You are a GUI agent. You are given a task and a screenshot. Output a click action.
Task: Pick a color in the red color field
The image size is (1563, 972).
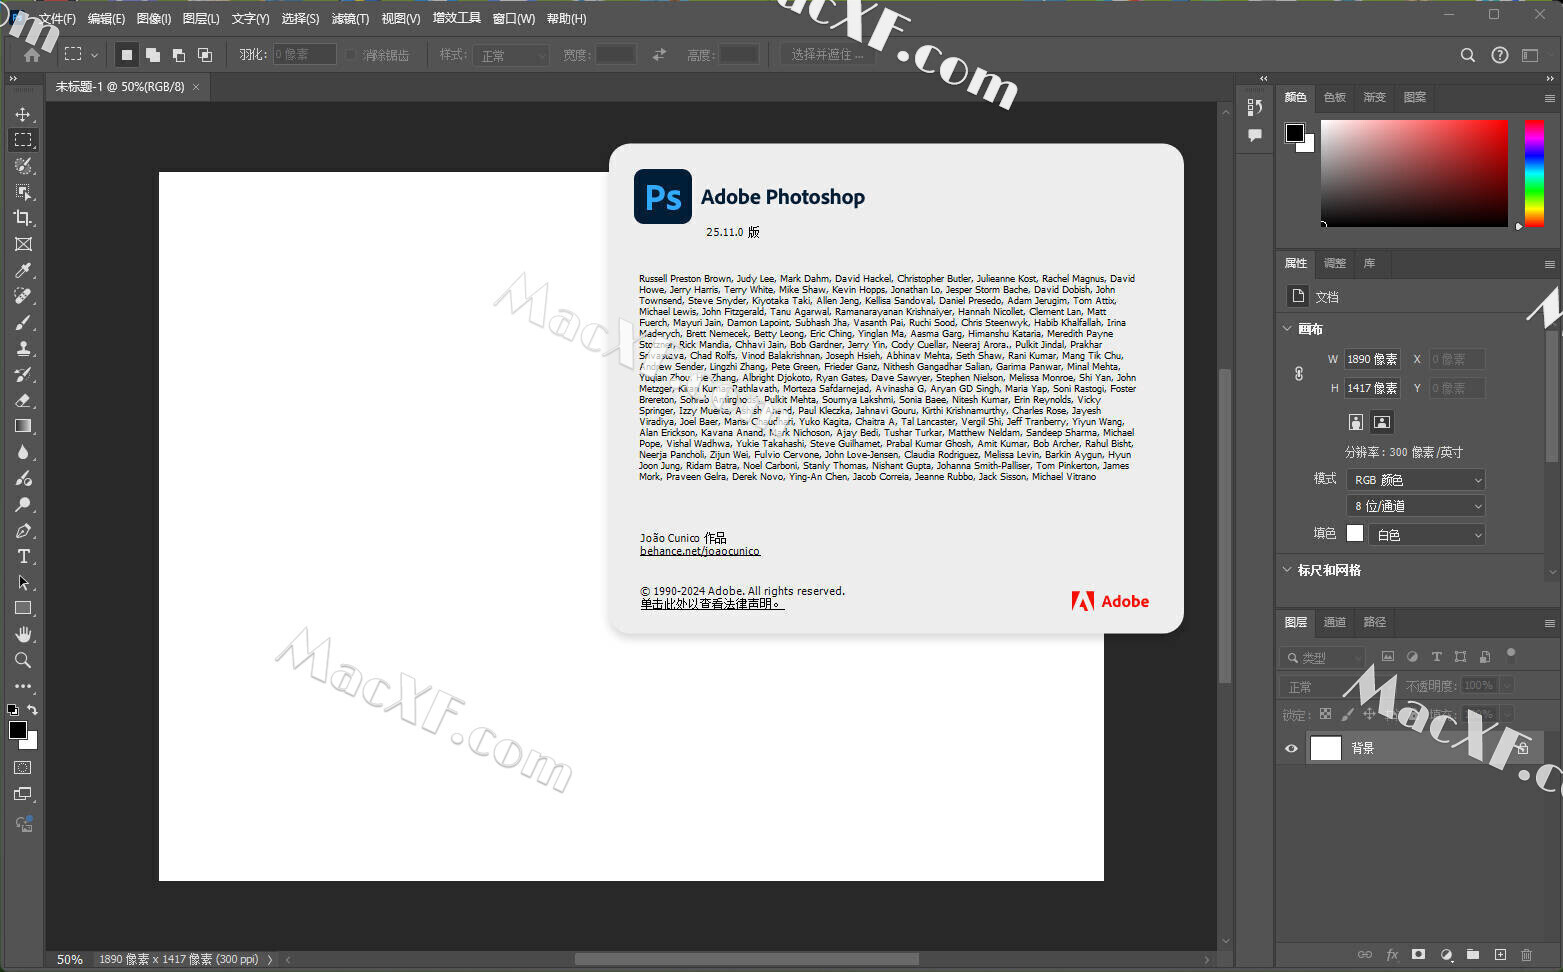click(x=1414, y=173)
